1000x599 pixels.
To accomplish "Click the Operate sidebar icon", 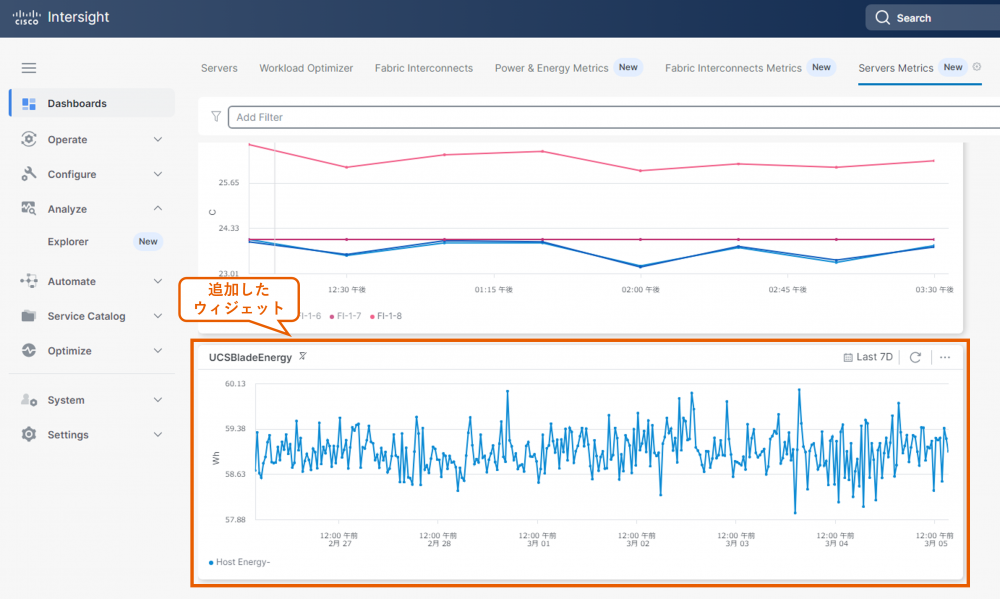I will [x=29, y=139].
